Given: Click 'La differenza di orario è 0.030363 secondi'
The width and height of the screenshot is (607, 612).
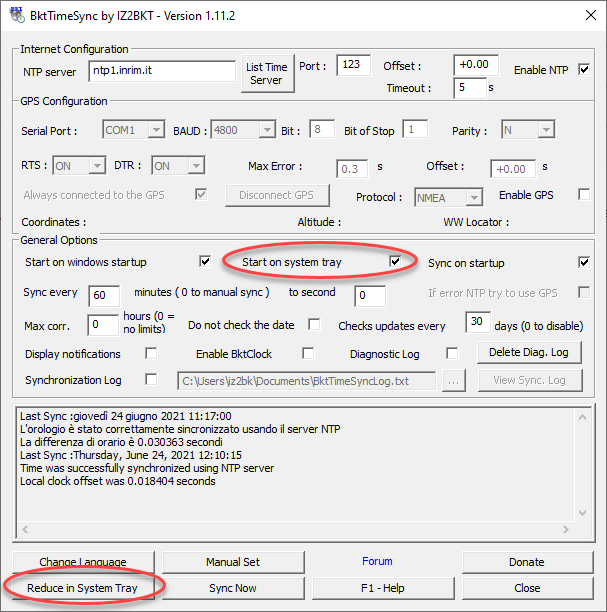Looking at the screenshot, I should tap(121, 442).
